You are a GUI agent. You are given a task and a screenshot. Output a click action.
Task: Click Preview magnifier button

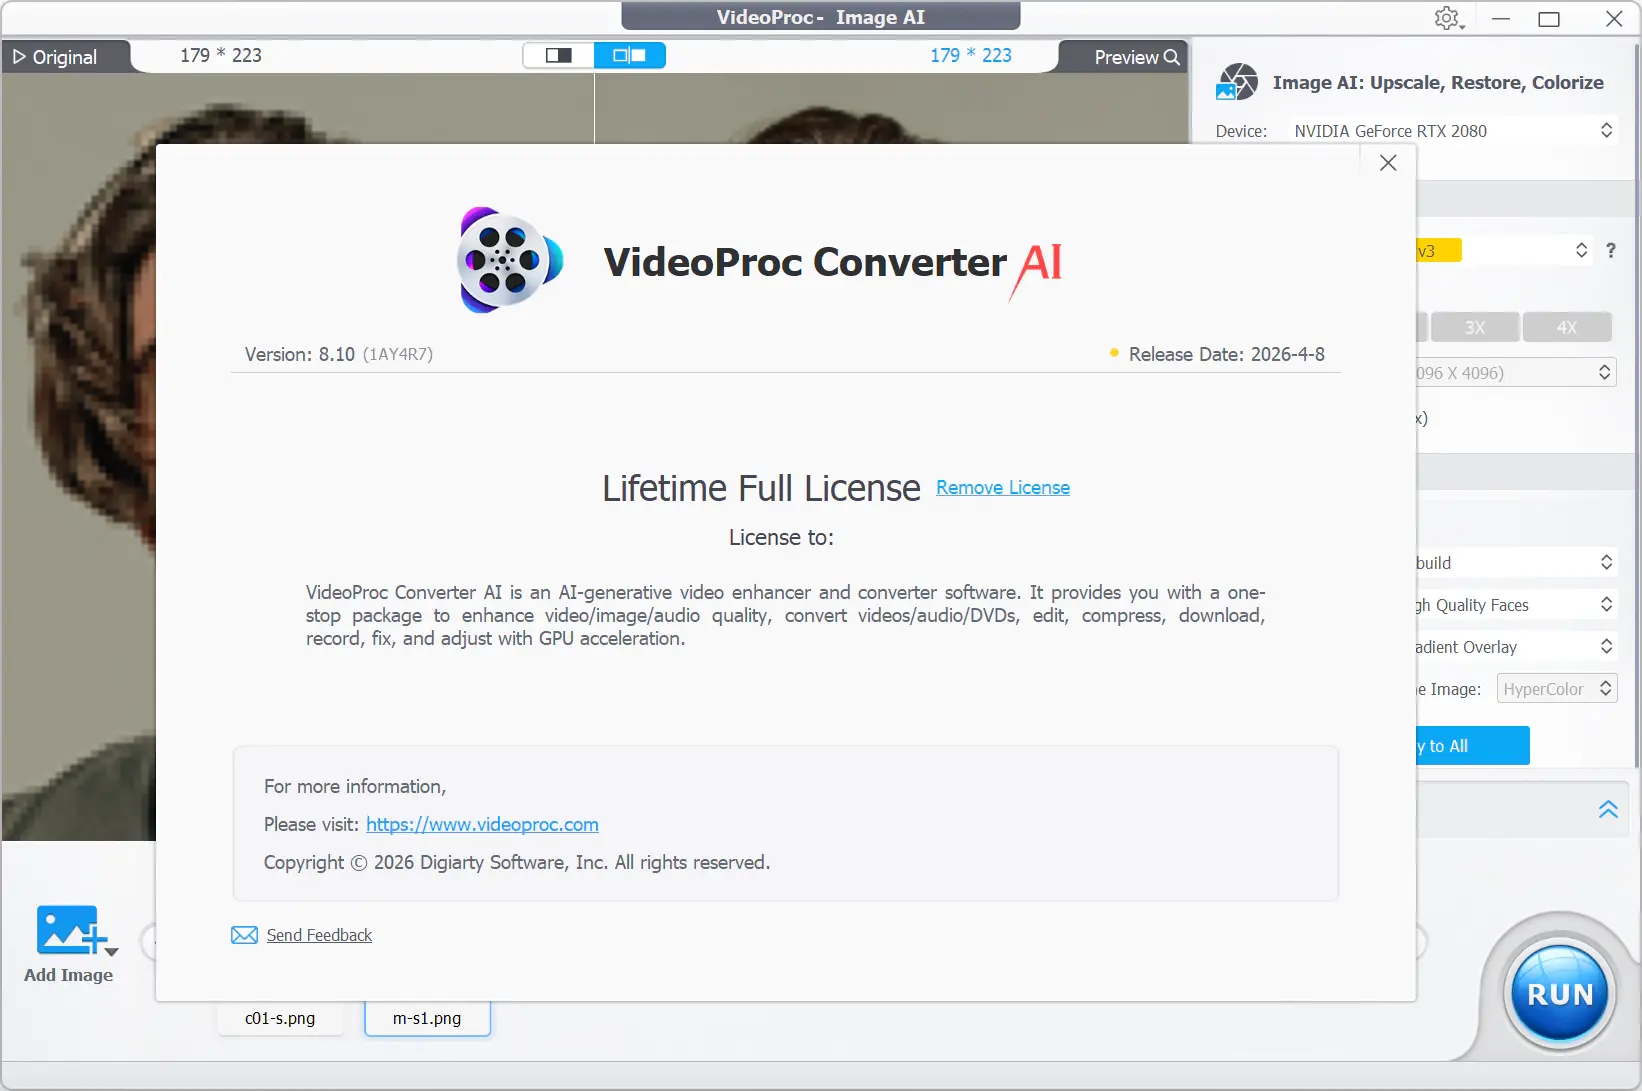[1137, 57]
